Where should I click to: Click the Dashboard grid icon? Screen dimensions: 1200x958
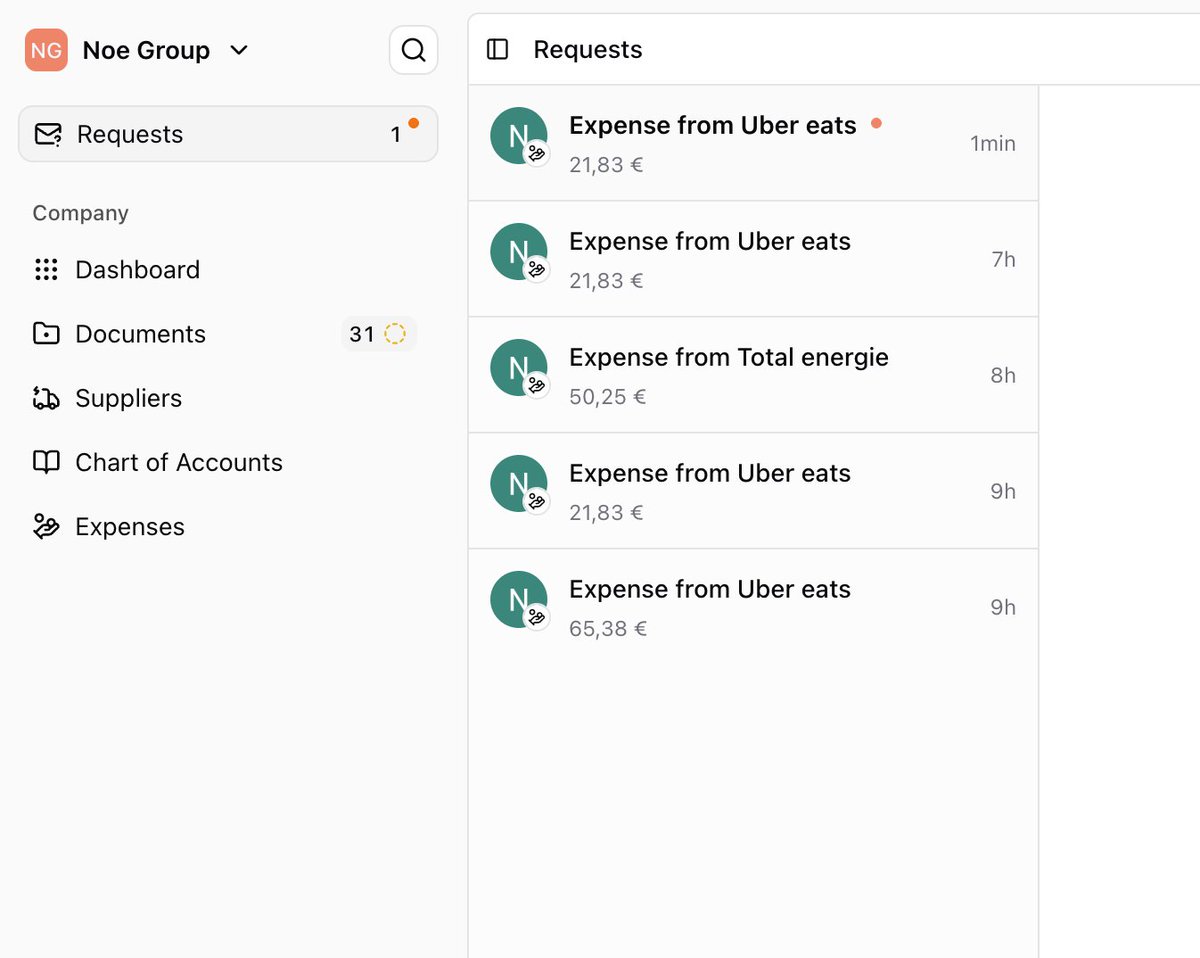pyautogui.click(x=46, y=270)
